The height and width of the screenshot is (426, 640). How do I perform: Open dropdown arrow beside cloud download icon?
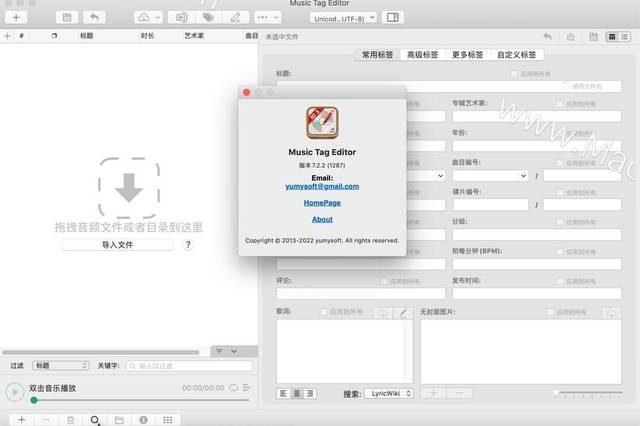[158, 18]
